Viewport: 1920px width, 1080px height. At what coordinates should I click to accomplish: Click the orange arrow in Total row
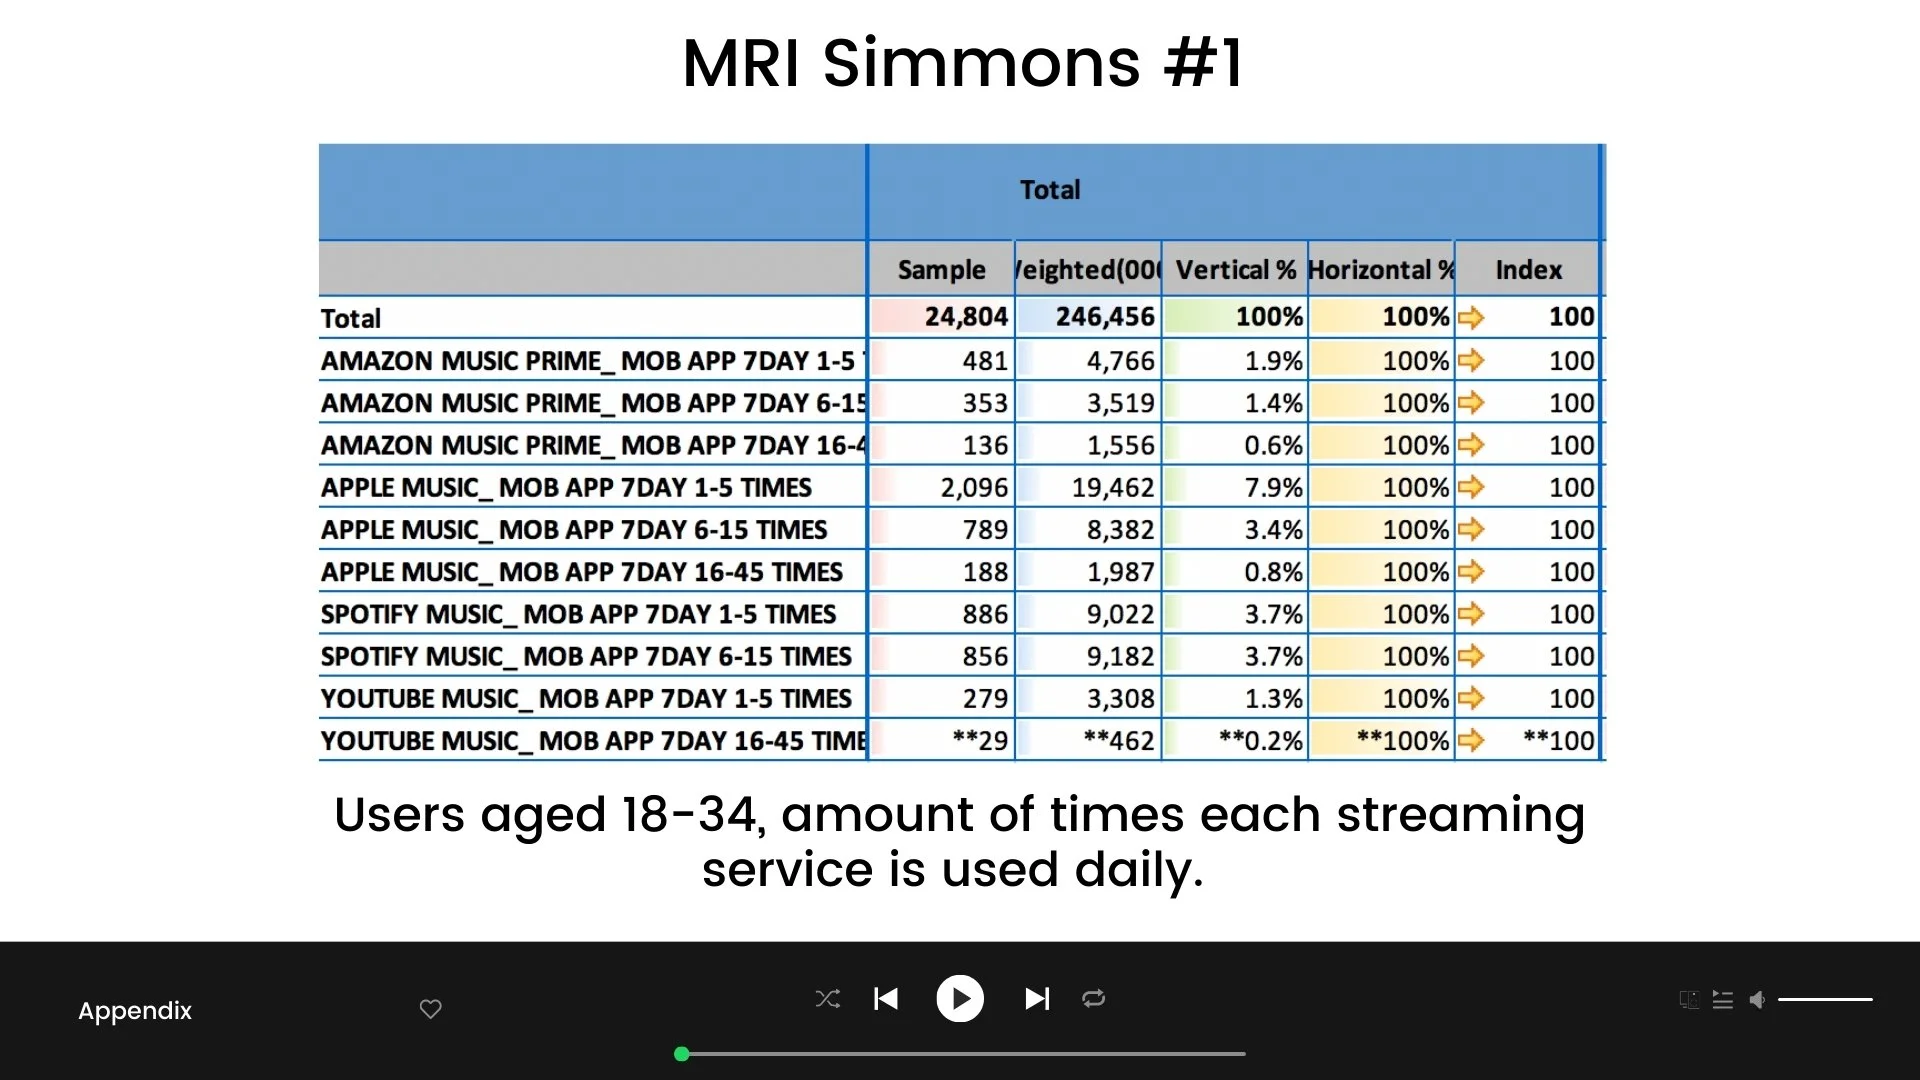(1471, 318)
